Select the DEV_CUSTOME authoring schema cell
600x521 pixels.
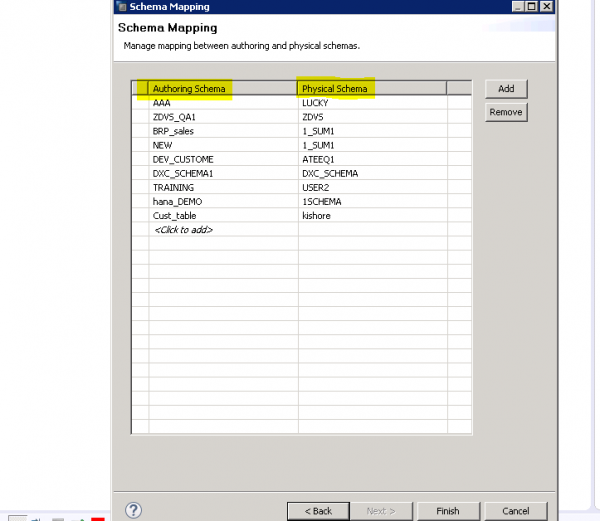point(223,160)
